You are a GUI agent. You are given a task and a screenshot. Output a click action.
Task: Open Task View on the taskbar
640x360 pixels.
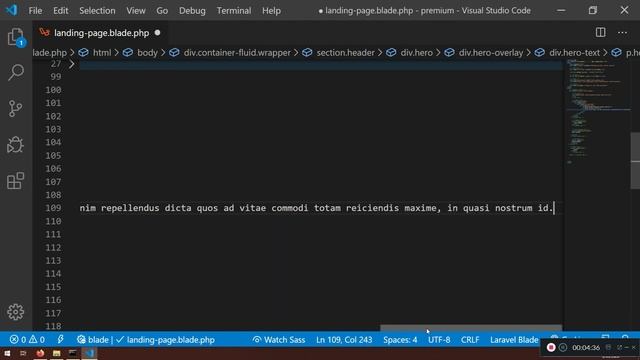click(x=23, y=353)
